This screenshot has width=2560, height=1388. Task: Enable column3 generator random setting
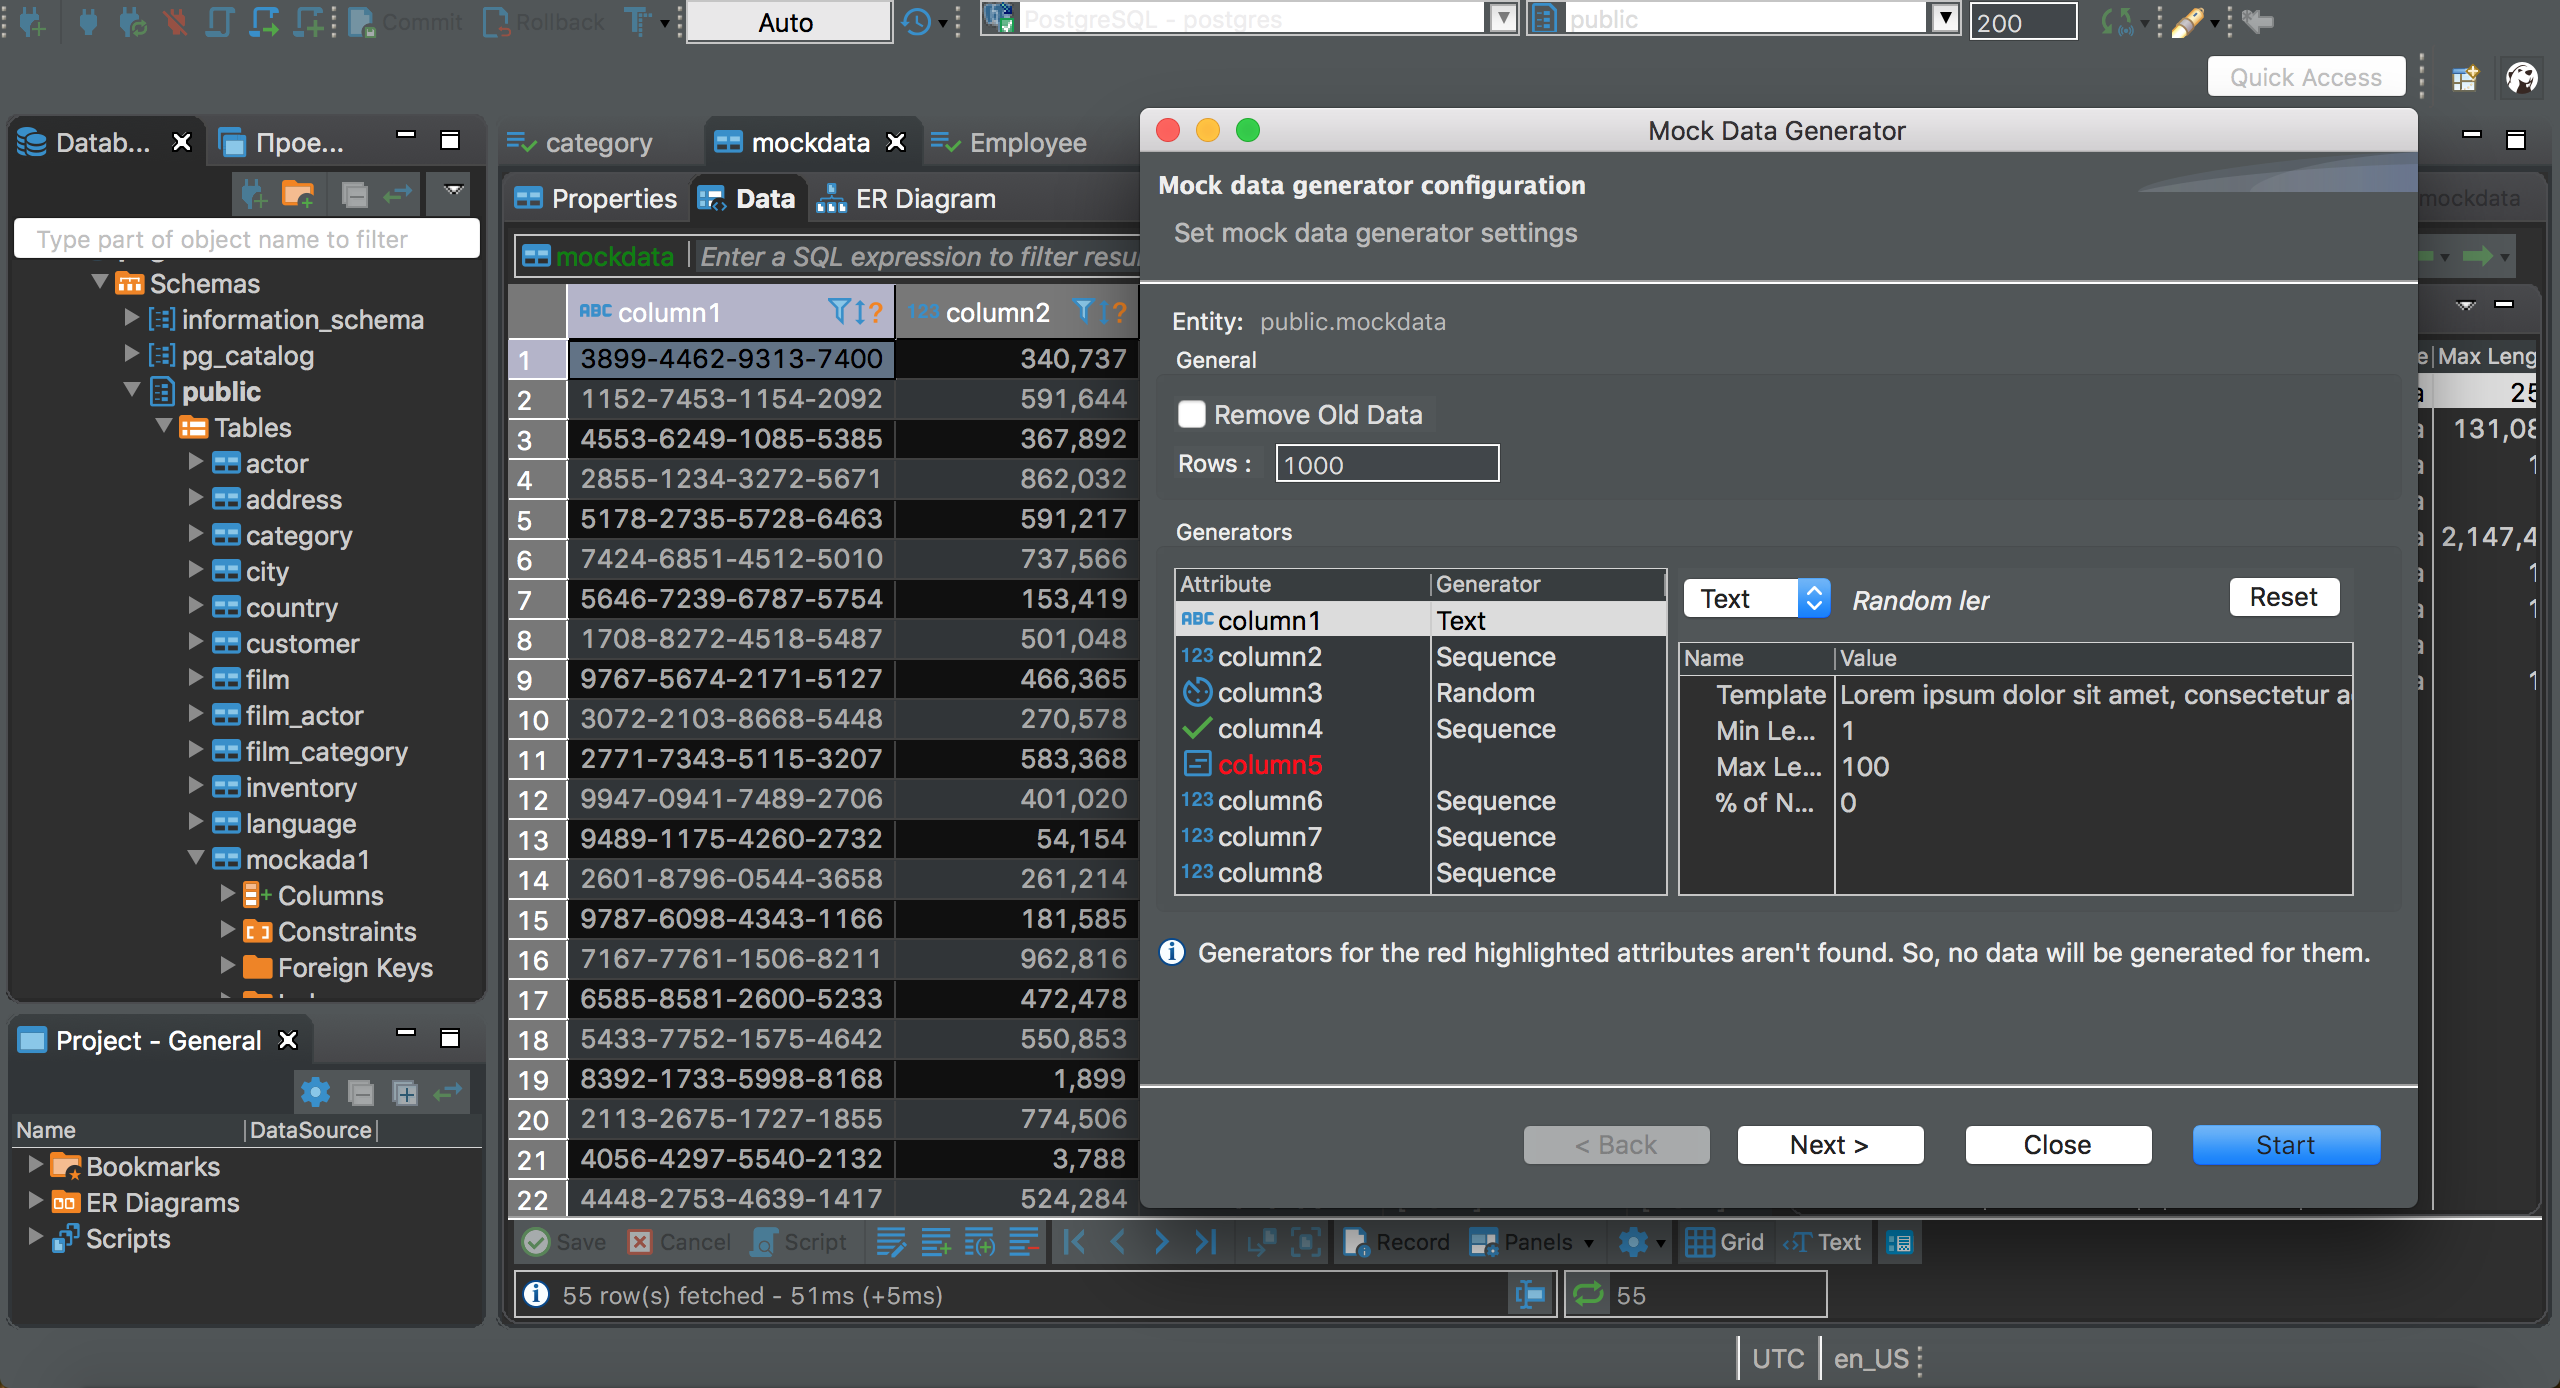tap(1483, 692)
